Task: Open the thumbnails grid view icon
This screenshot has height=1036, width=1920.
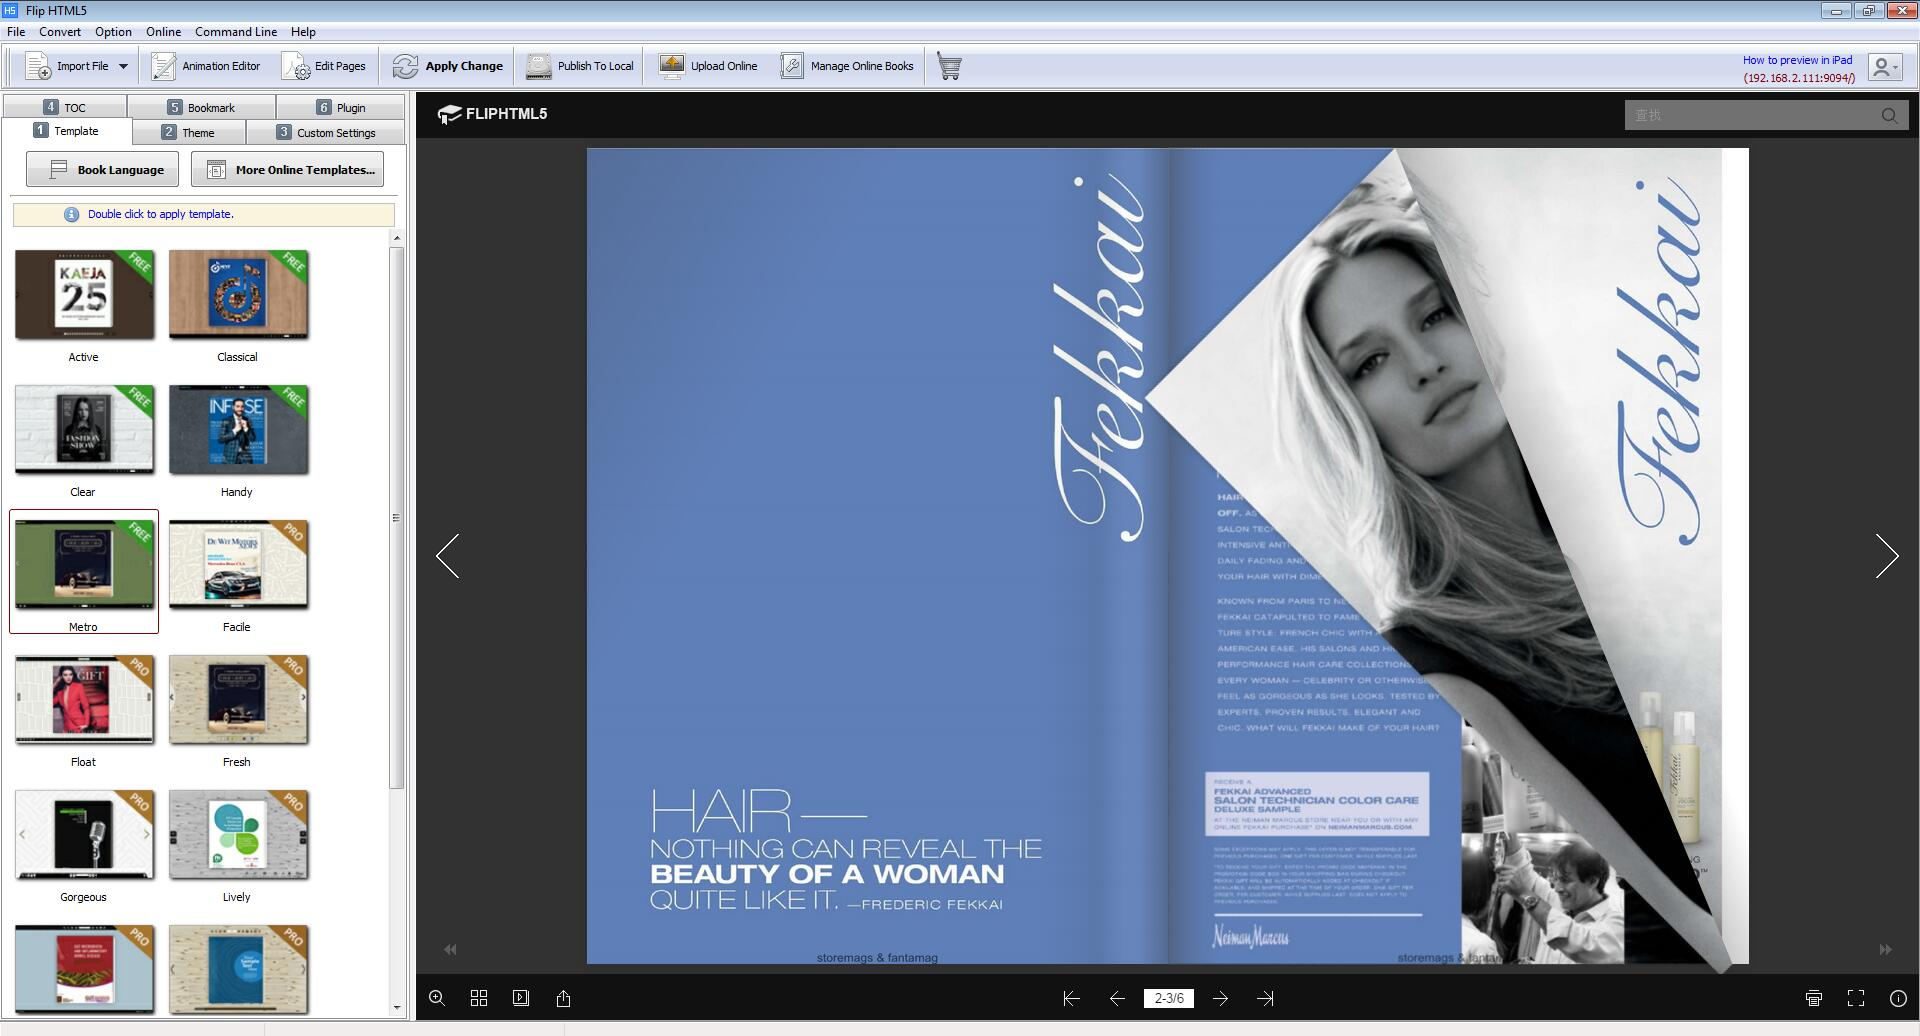Action: (x=479, y=998)
